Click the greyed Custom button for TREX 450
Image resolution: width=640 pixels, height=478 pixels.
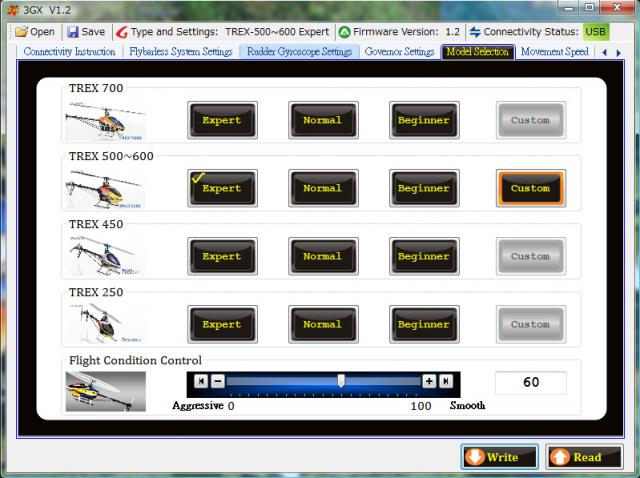coord(531,256)
